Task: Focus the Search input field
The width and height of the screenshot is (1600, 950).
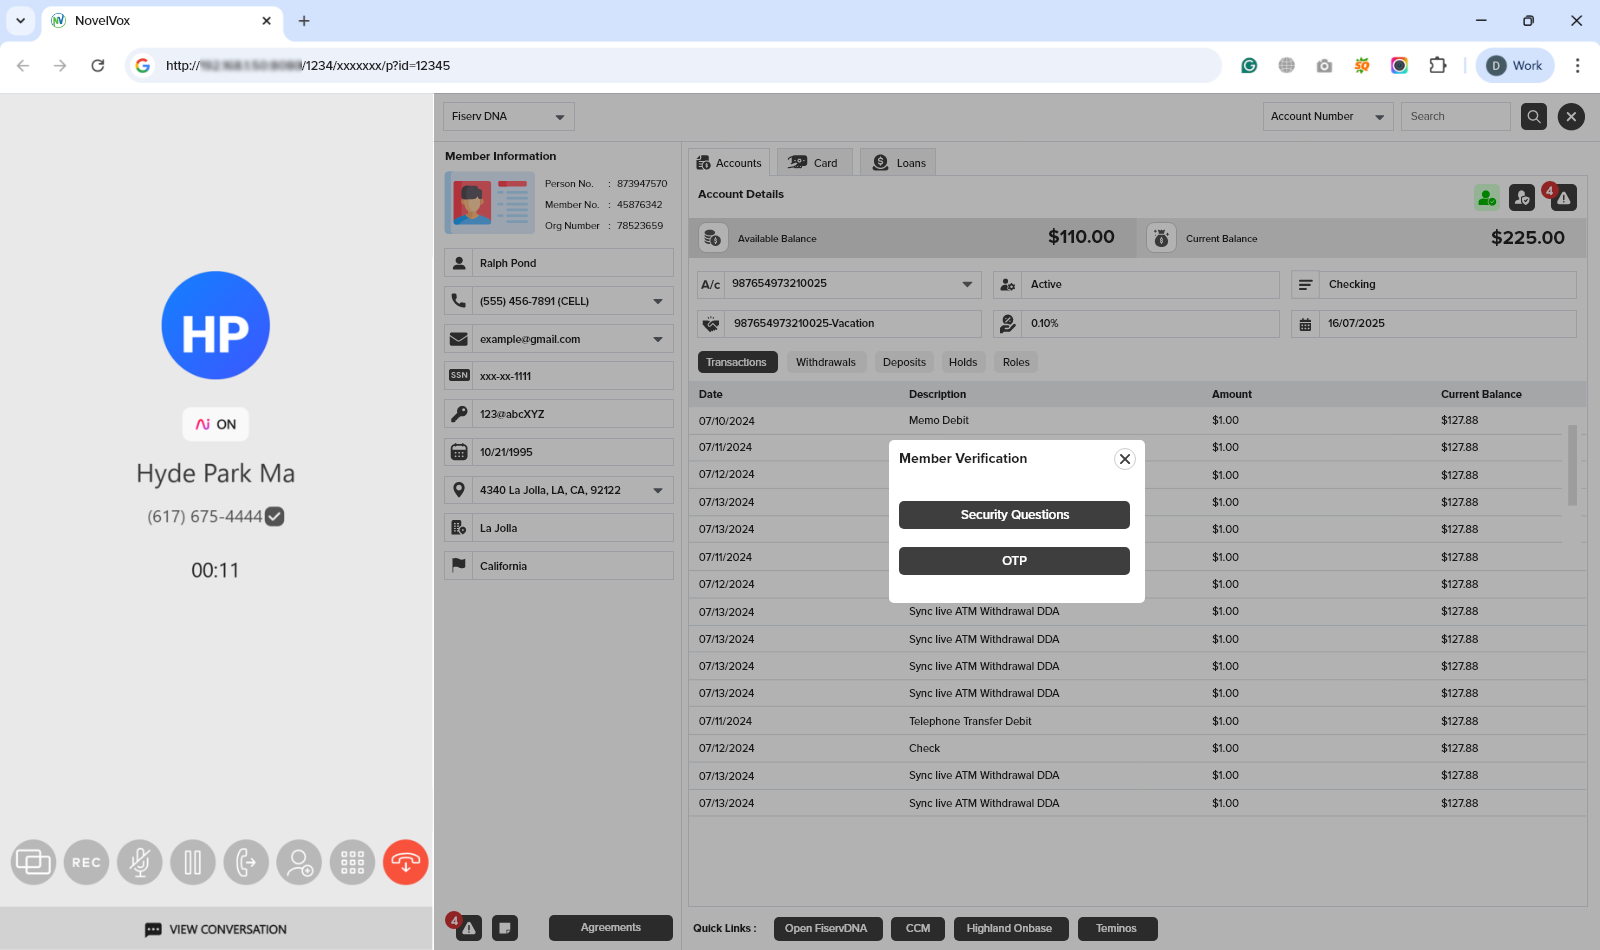Action: (1455, 117)
